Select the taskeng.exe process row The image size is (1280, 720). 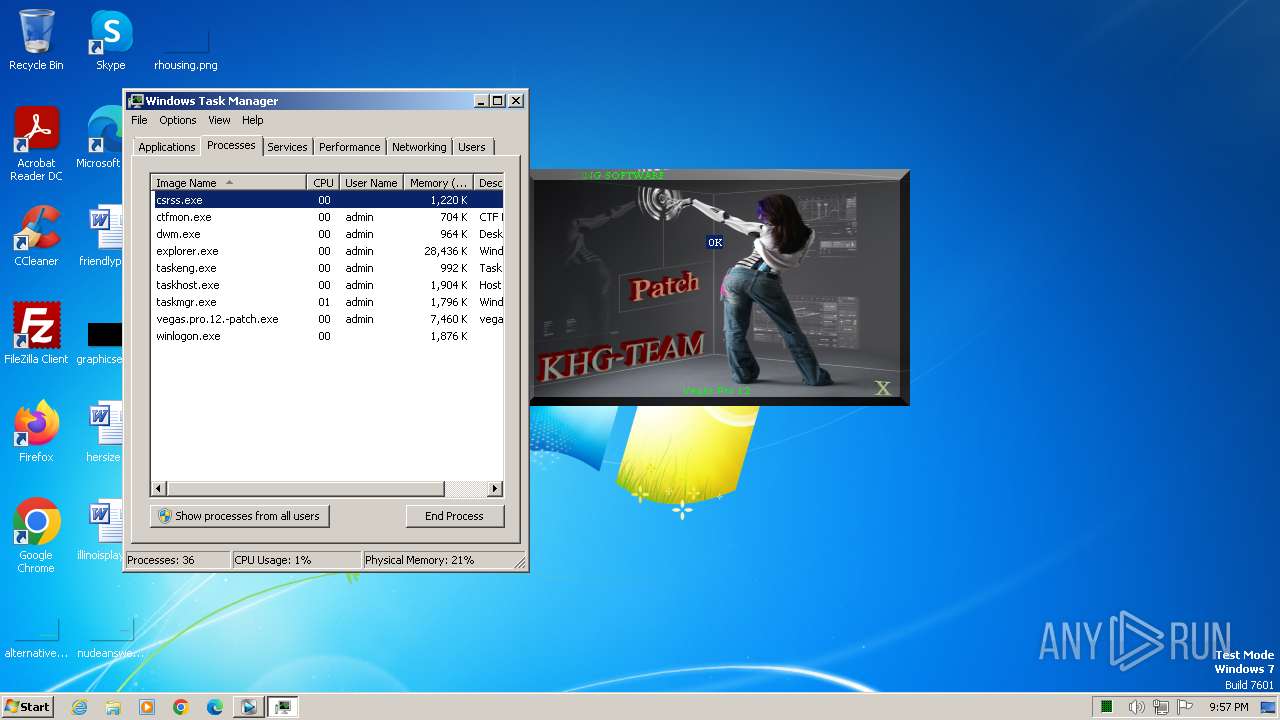pyautogui.click(x=327, y=268)
